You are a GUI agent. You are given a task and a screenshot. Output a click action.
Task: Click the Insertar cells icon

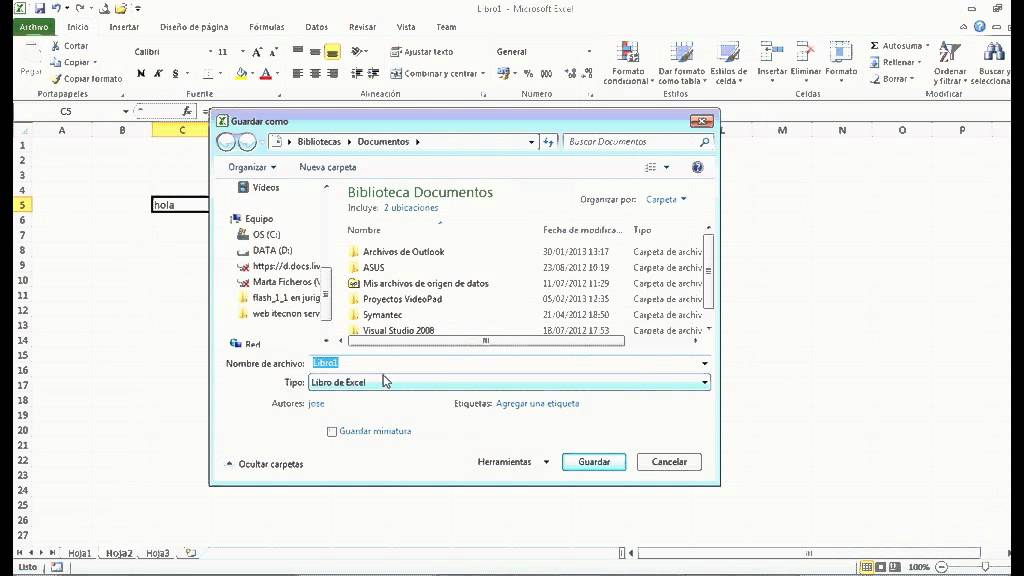[772, 52]
